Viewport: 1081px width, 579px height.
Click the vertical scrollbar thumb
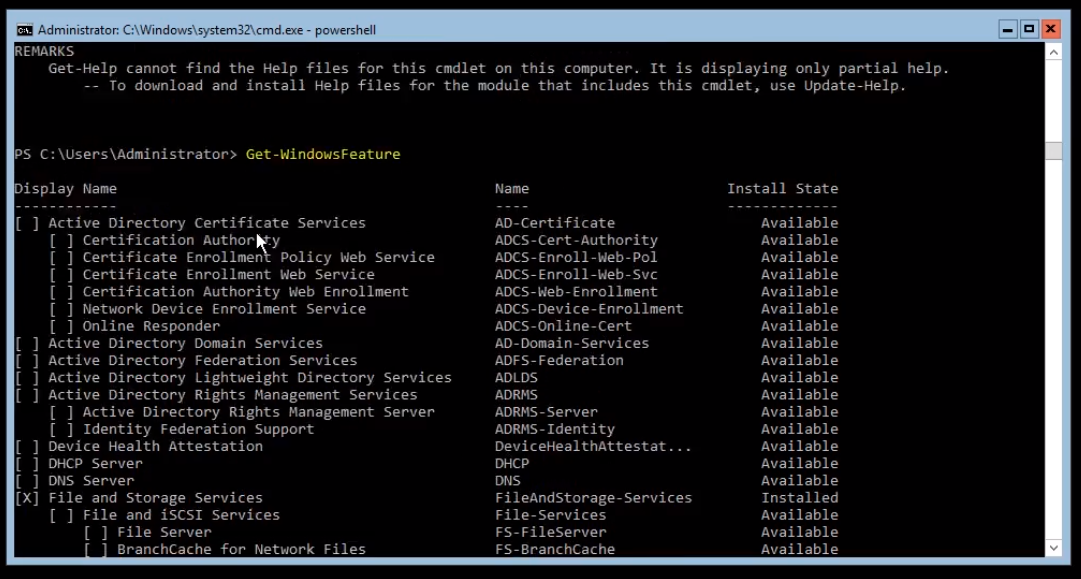(1053, 151)
